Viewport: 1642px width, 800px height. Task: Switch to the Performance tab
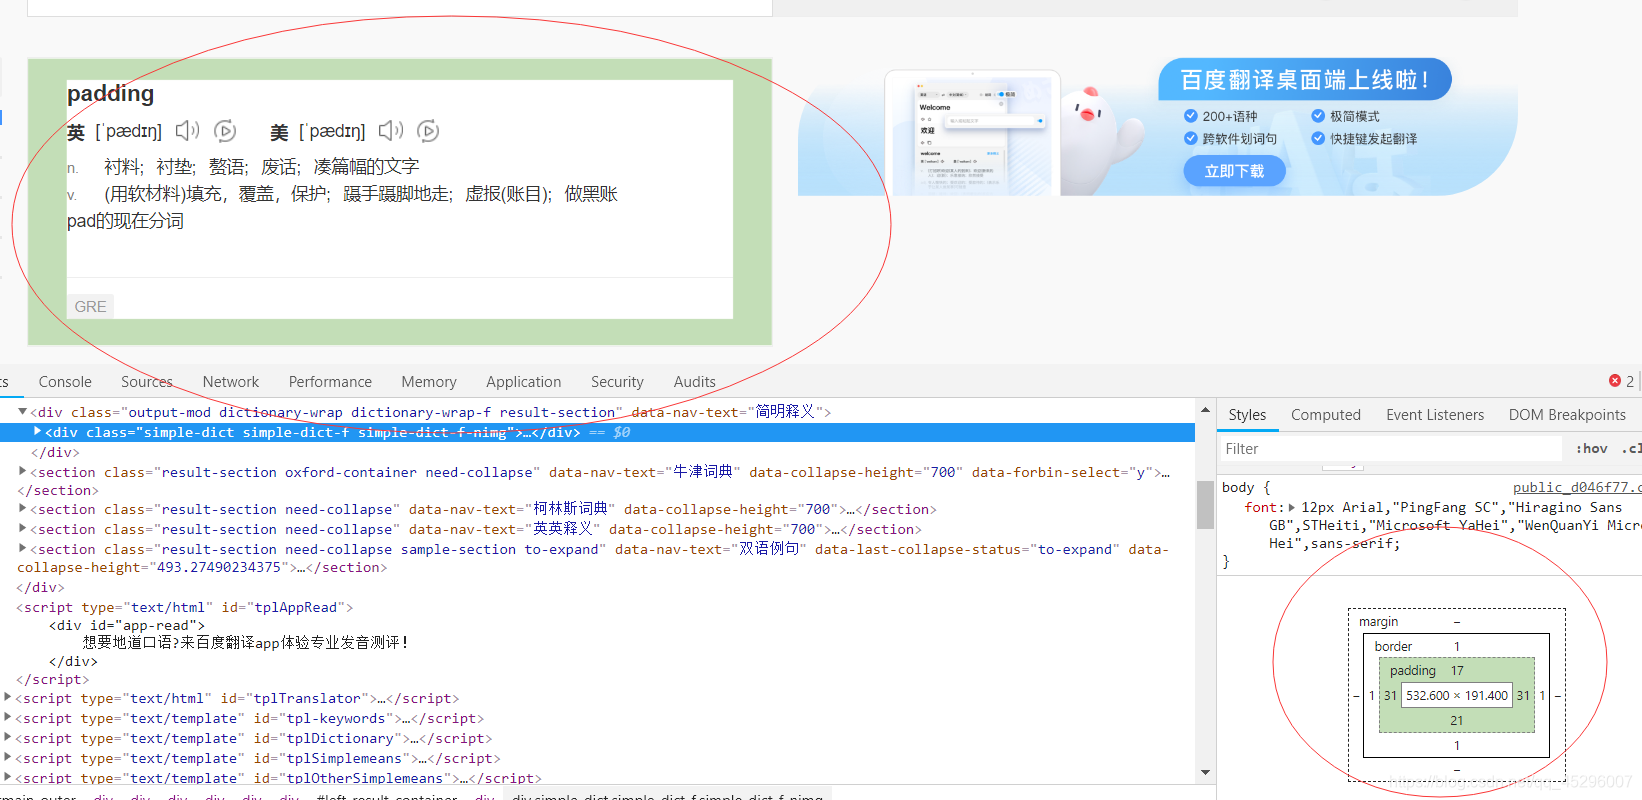point(330,382)
